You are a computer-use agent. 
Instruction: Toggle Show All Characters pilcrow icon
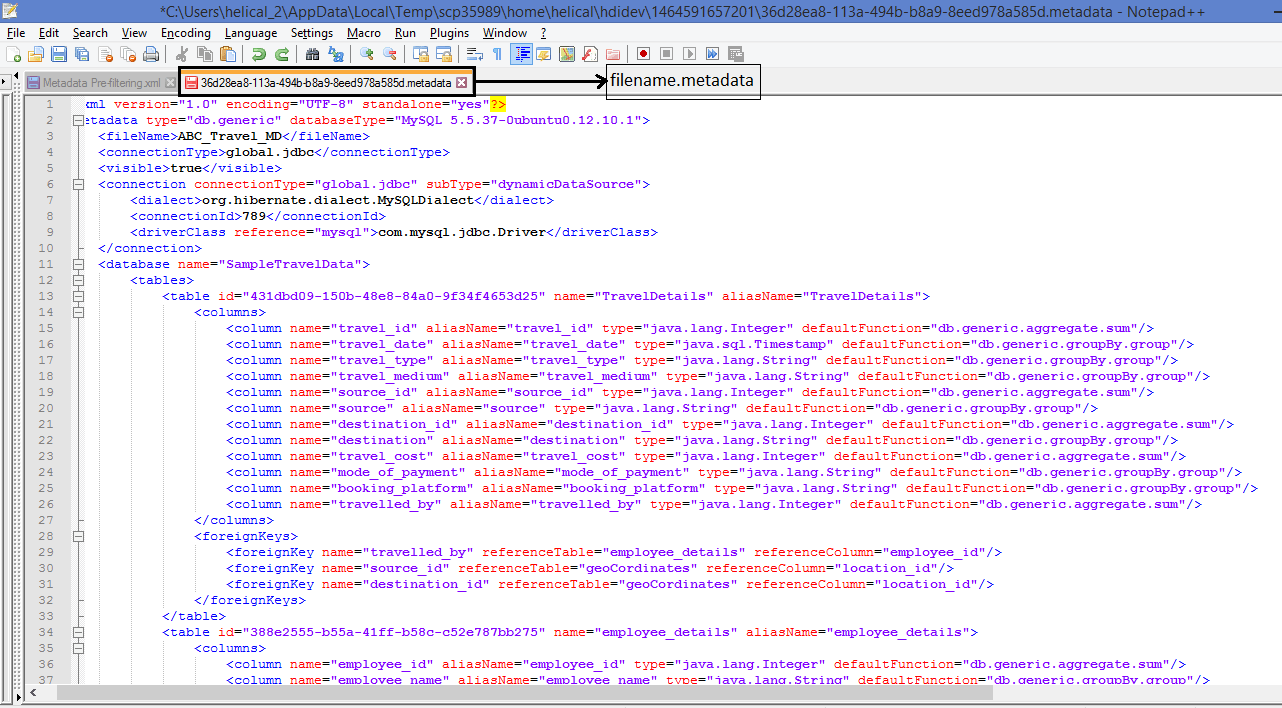[497, 53]
